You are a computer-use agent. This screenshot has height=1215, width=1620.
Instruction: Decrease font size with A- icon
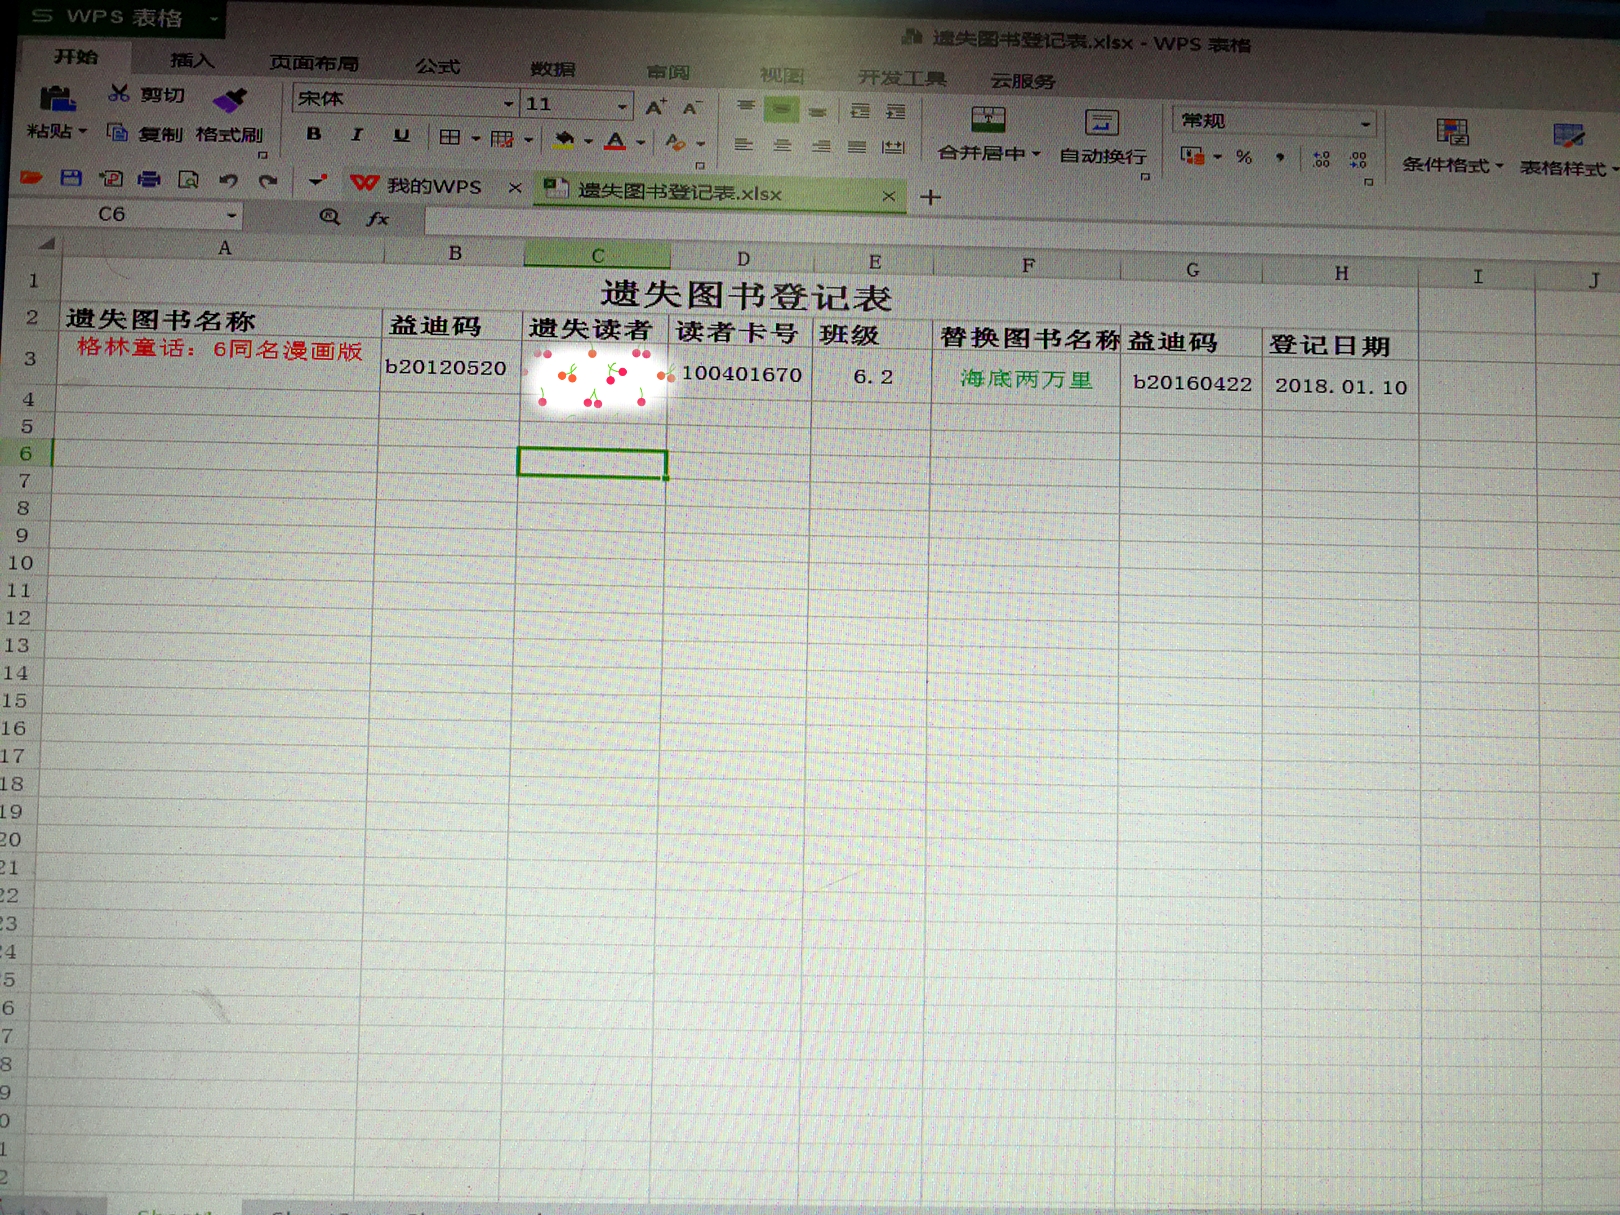click(x=691, y=107)
